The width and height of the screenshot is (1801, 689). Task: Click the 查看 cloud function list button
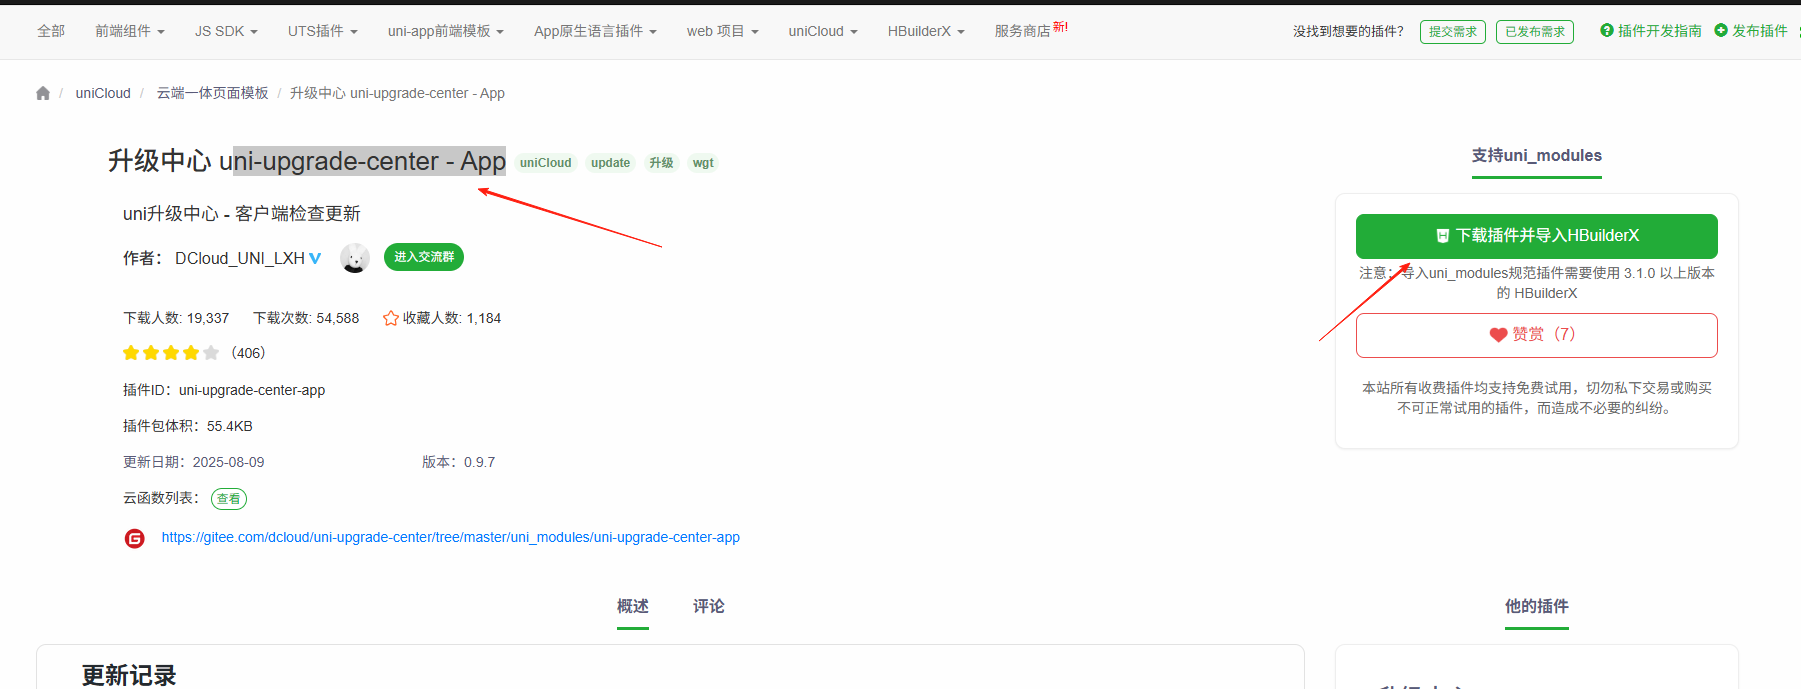coord(229,499)
